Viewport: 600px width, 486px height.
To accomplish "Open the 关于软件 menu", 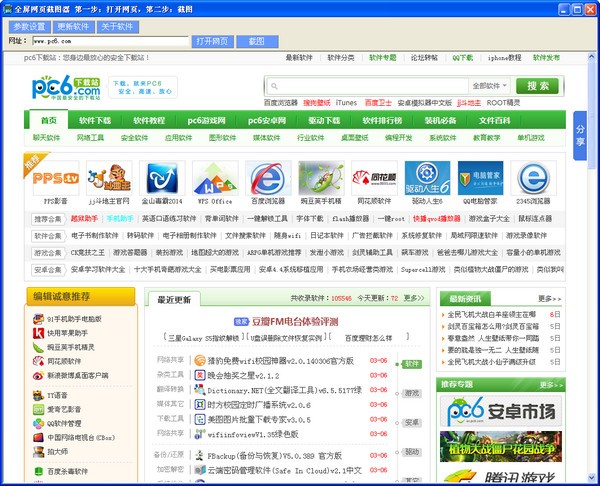I will pos(117,27).
